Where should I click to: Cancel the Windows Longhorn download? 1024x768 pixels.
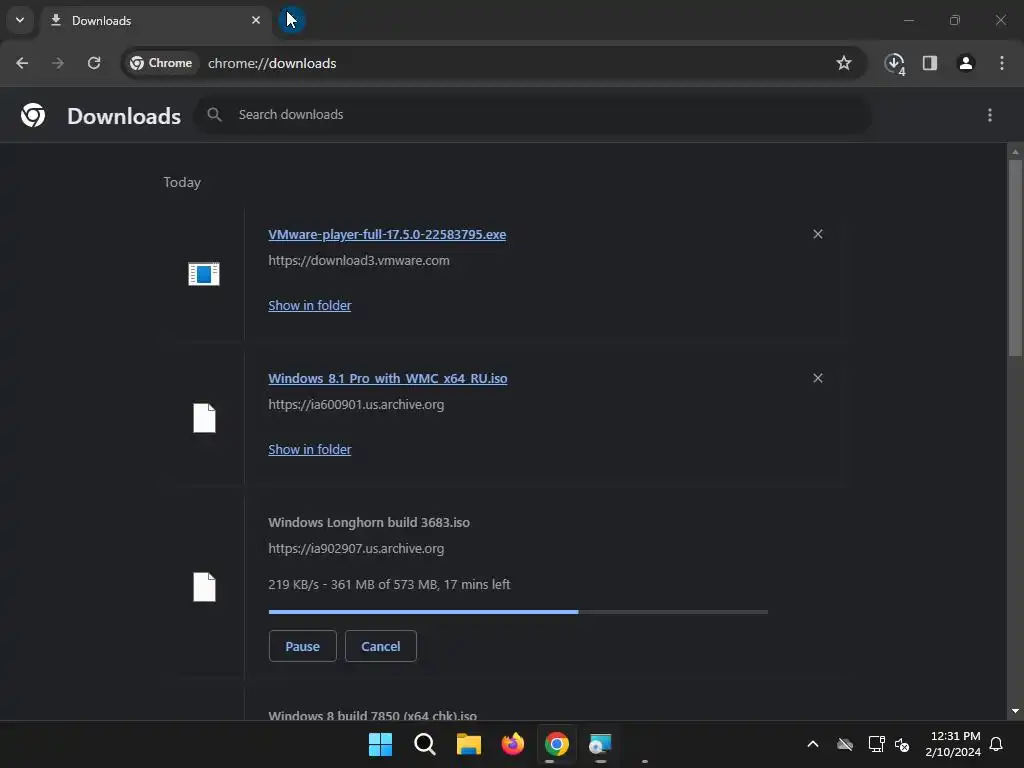pos(381,647)
